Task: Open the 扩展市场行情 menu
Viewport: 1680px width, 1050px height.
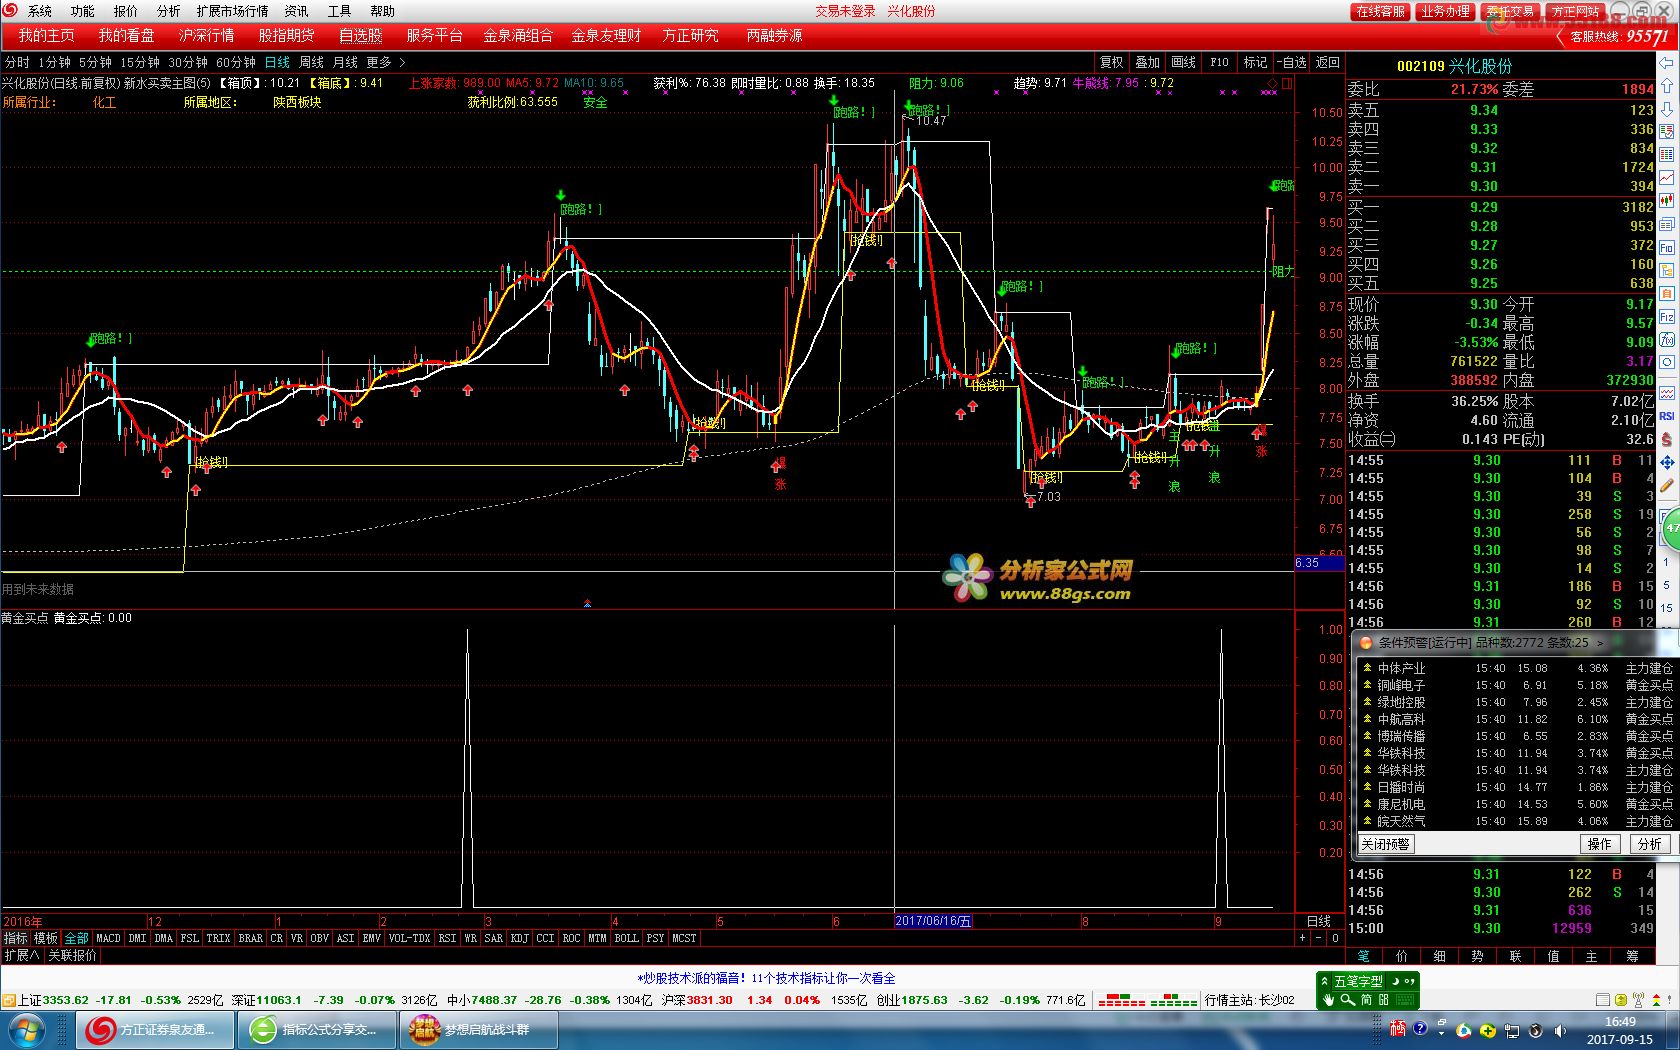Action: pos(232,11)
